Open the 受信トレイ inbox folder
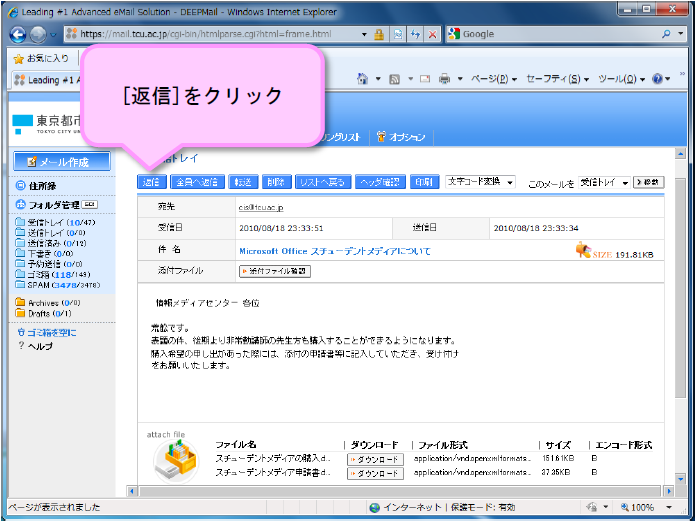The image size is (696, 521). tap(55, 222)
